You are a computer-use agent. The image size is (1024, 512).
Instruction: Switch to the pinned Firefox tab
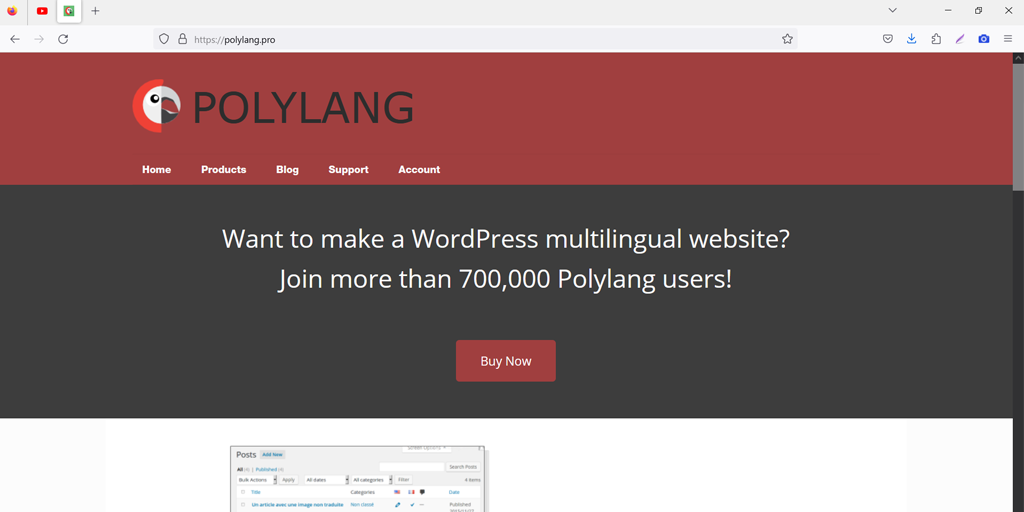(12, 10)
